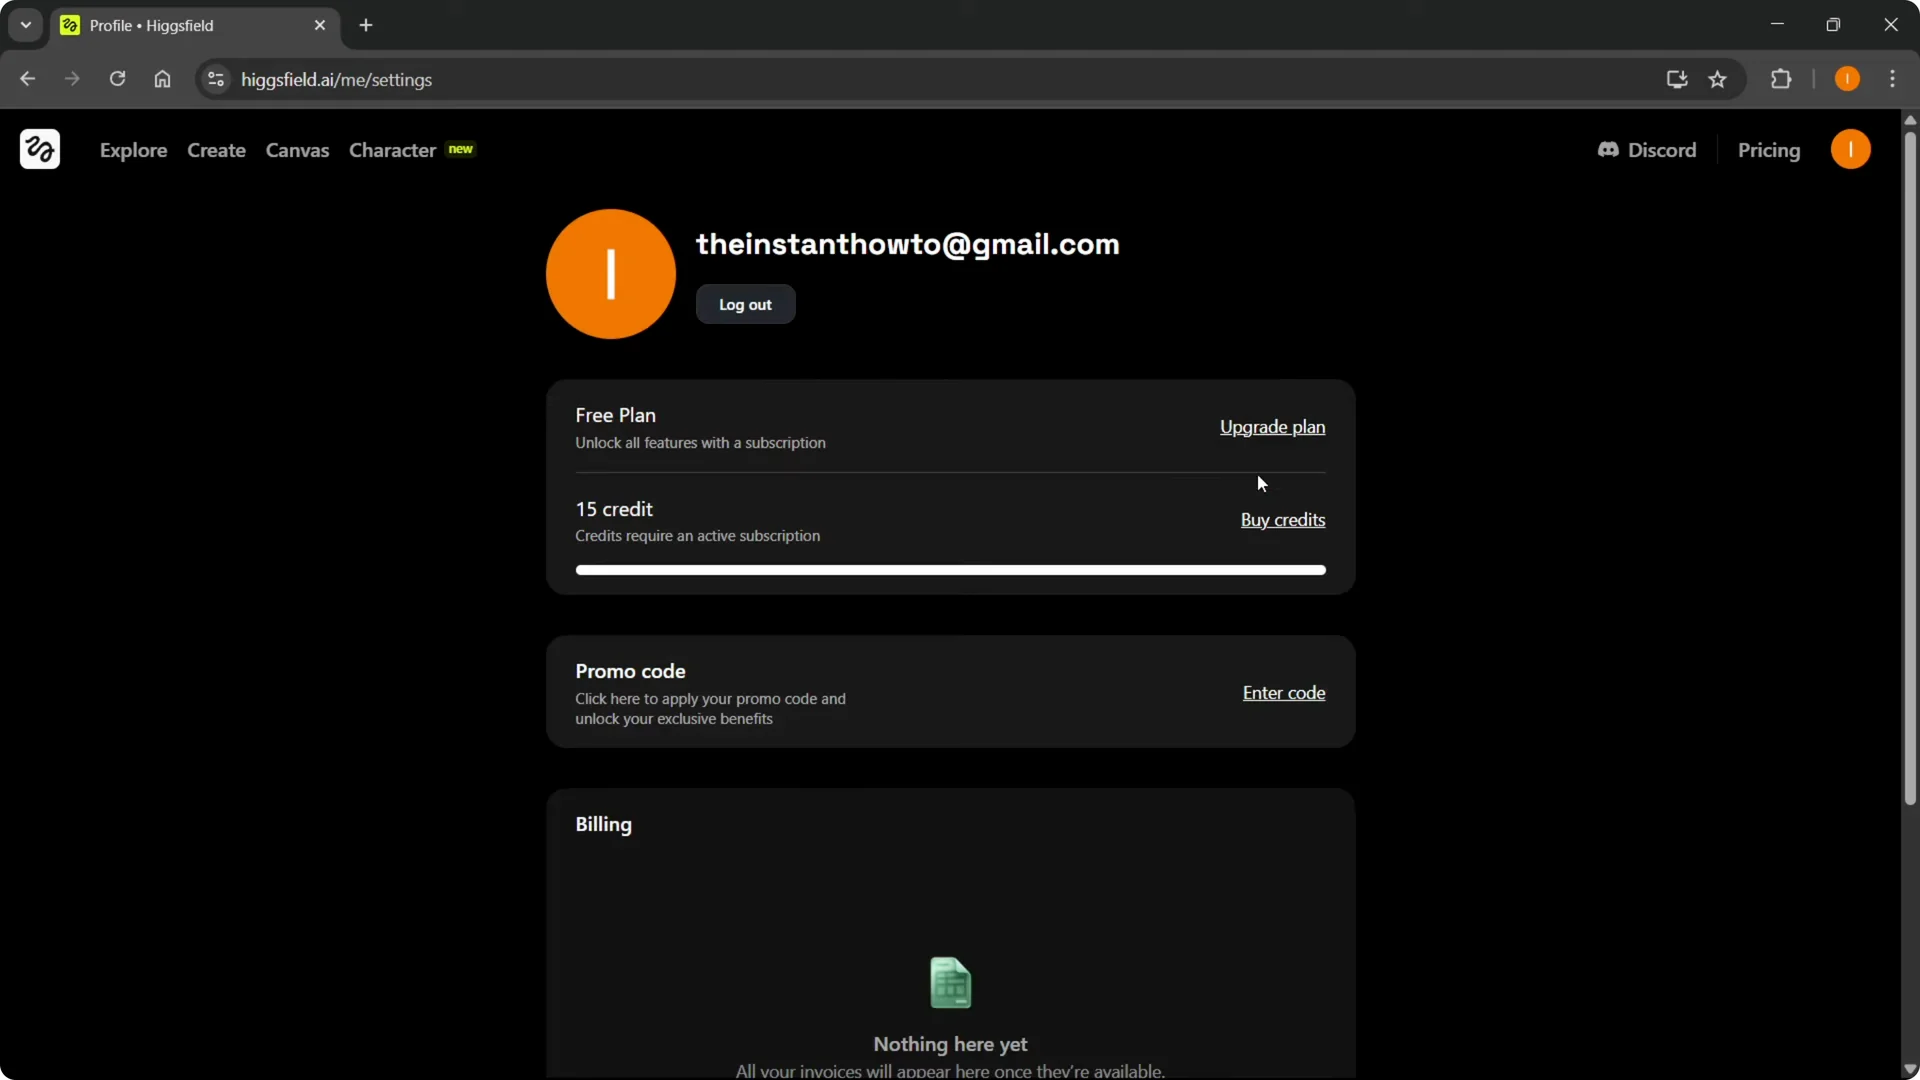Open the tab search dropdown
This screenshot has height=1080, width=1920.
tap(25, 25)
